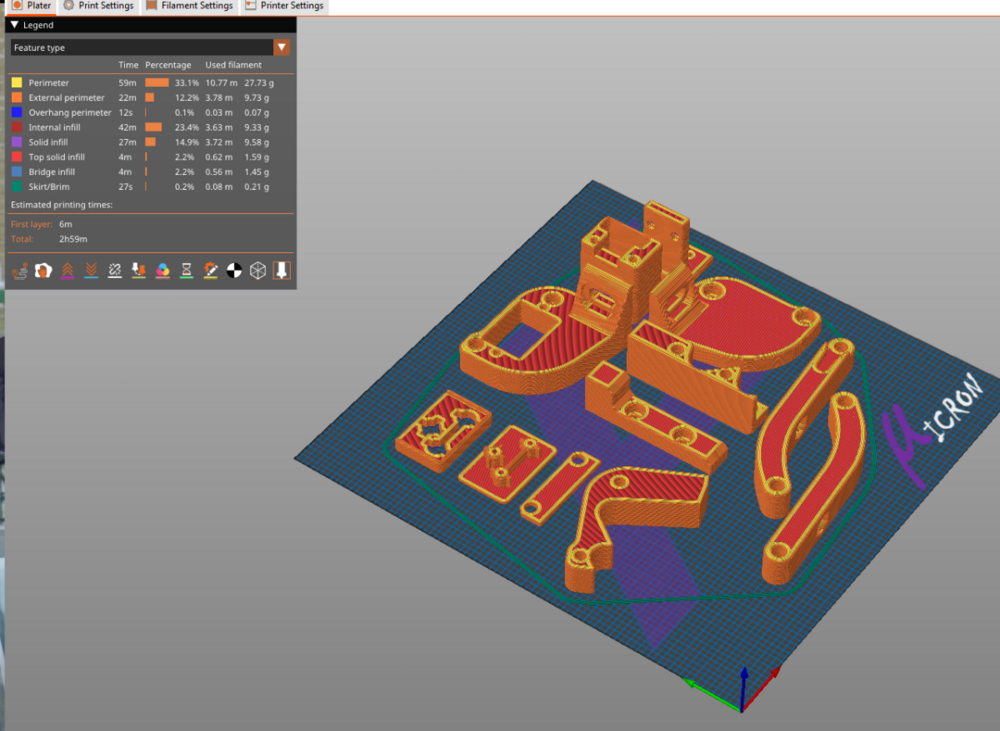The width and height of the screenshot is (1000, 731).
Task: Toggle Shells wireframe cube view
Action: point(258,270)
